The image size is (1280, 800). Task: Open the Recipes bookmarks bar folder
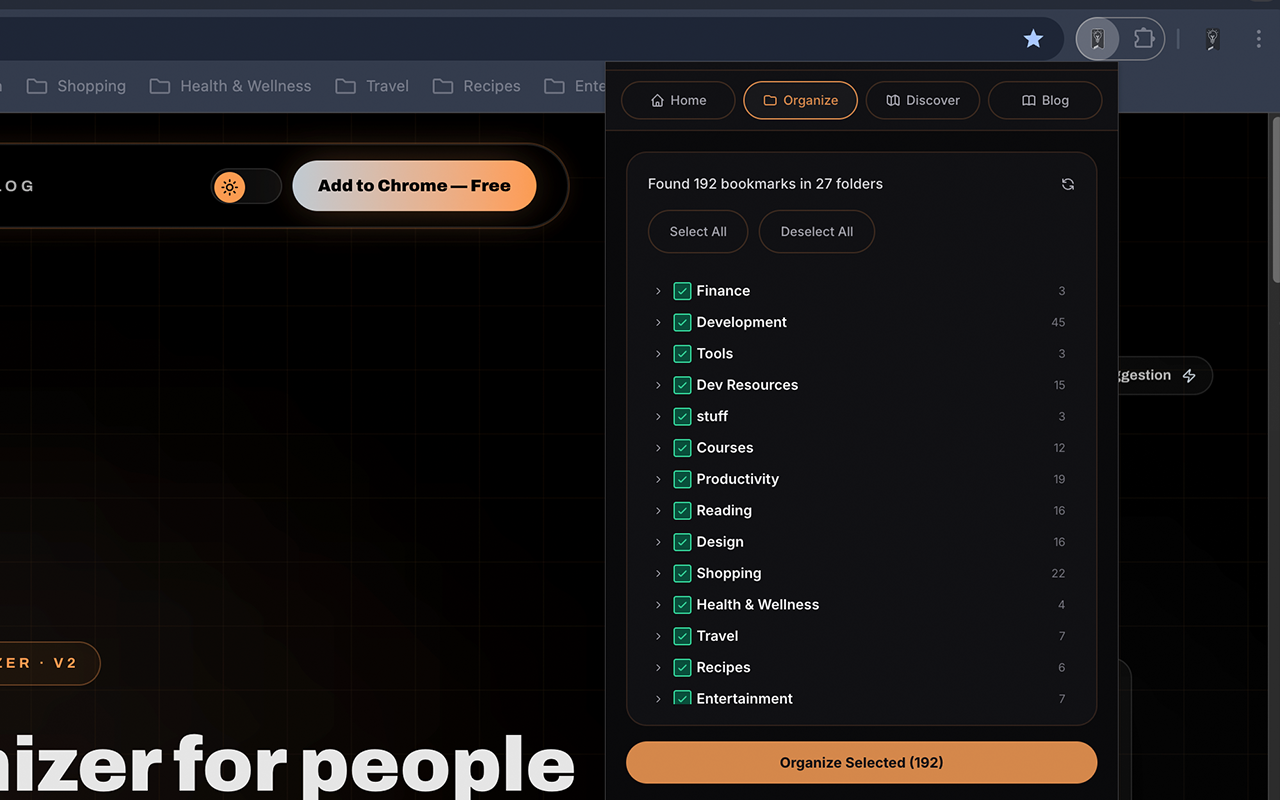(476, 86)
